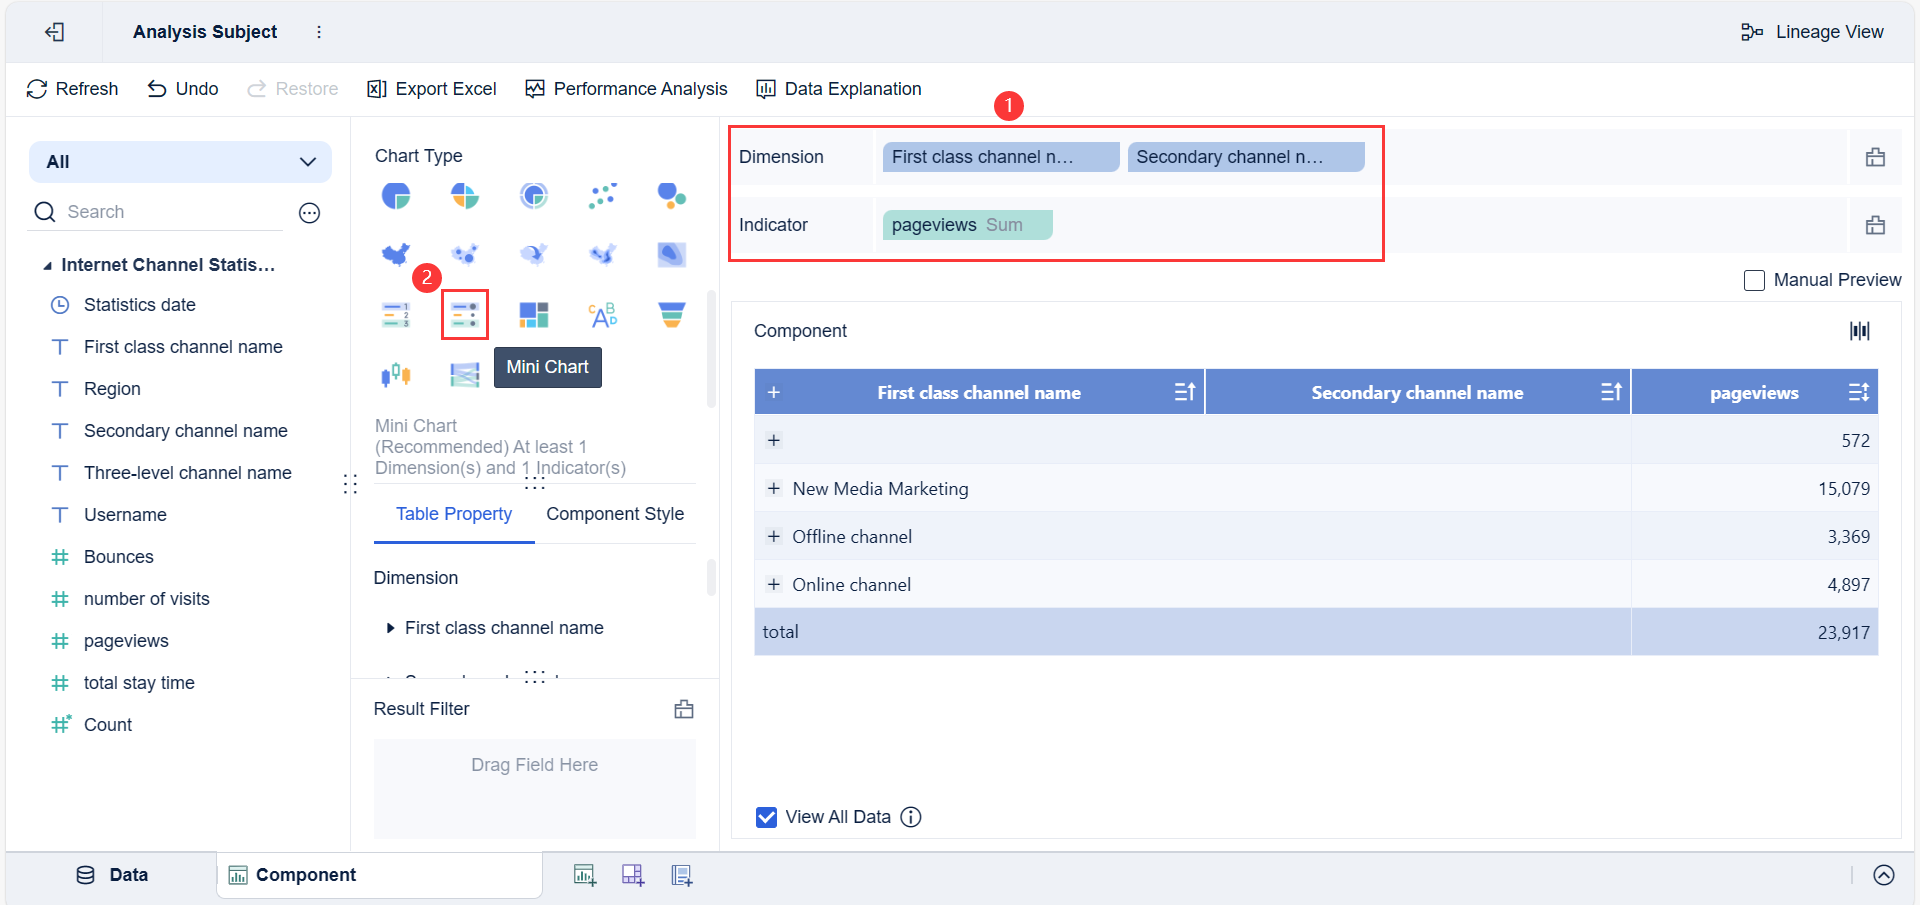Expand First class channel name dimension property
1920x905 pixels.
coord(390,628)
